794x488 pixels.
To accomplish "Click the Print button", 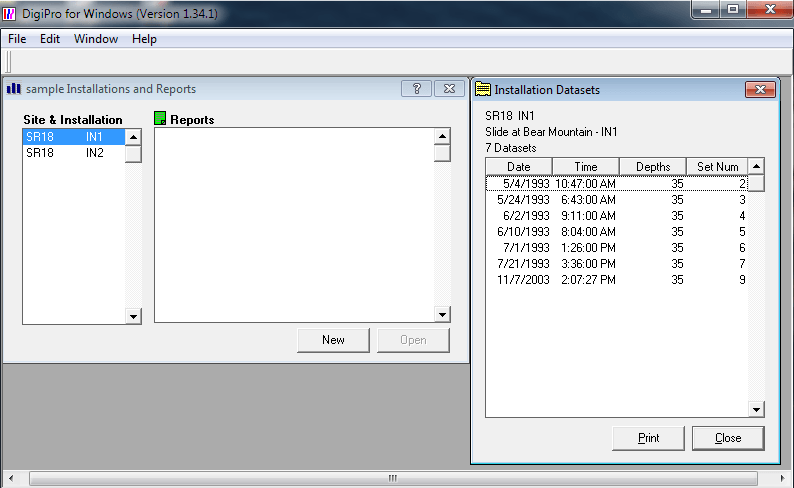I will [x=648, y=438].
